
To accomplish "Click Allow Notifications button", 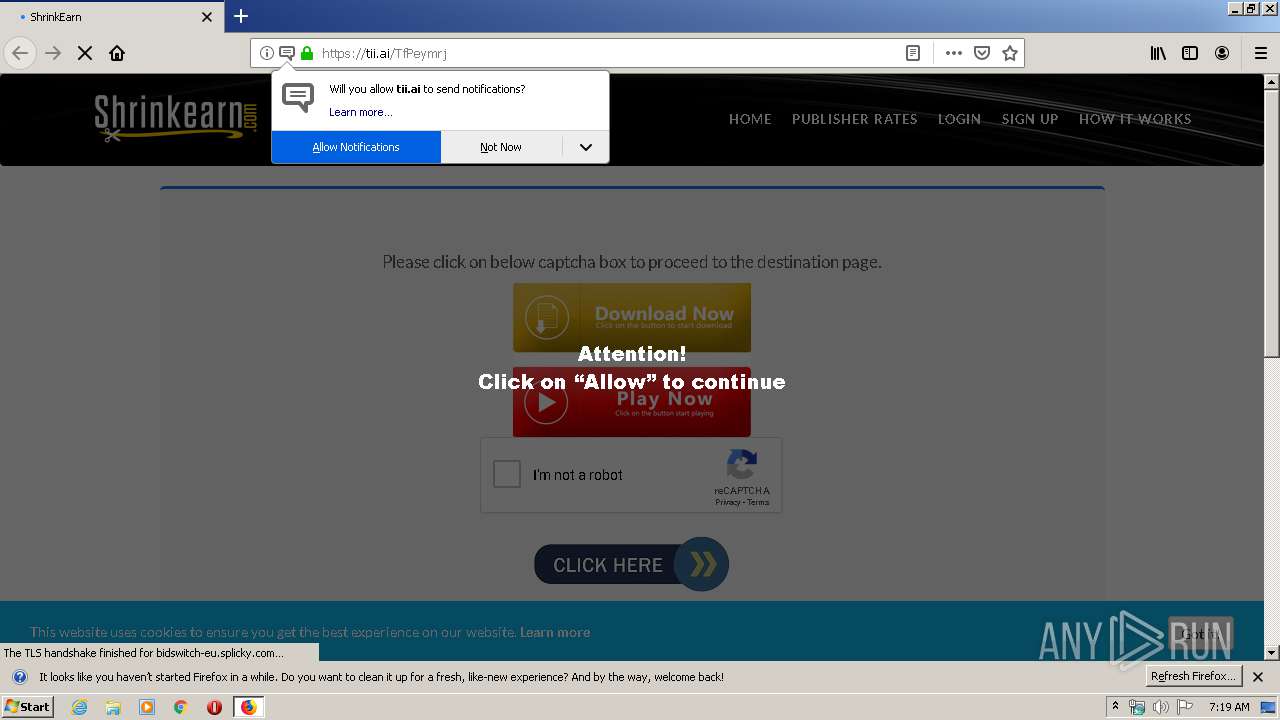I will pyautogui.click(x=356, y=147).
